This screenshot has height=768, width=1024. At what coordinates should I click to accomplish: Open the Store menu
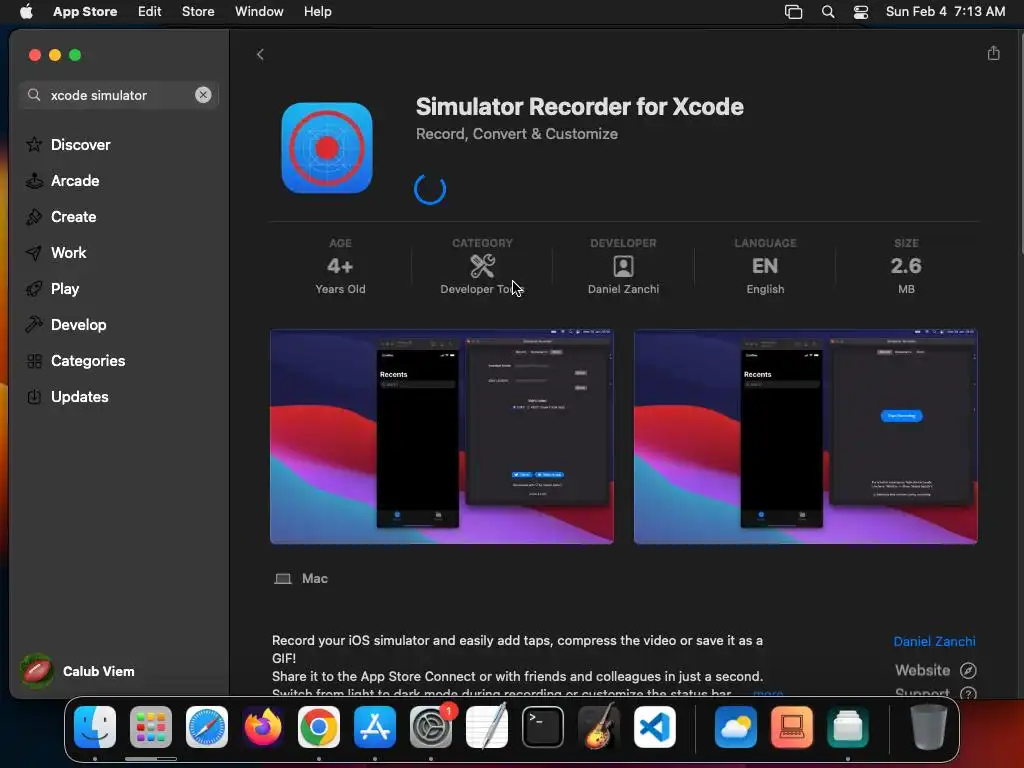point(198,11)
